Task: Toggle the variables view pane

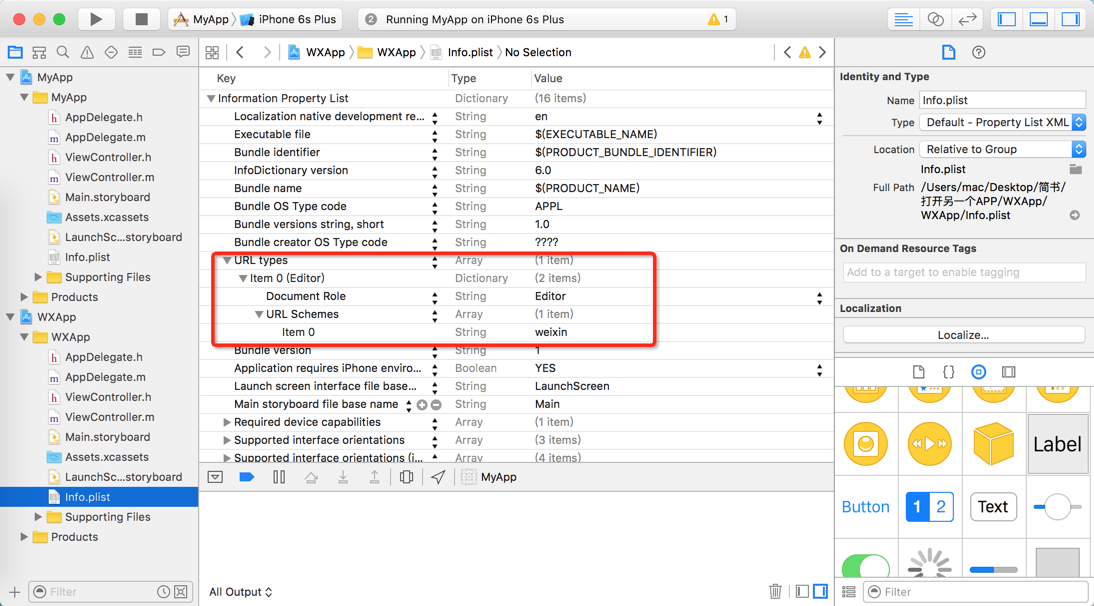Action: click(x=802, y=591)
